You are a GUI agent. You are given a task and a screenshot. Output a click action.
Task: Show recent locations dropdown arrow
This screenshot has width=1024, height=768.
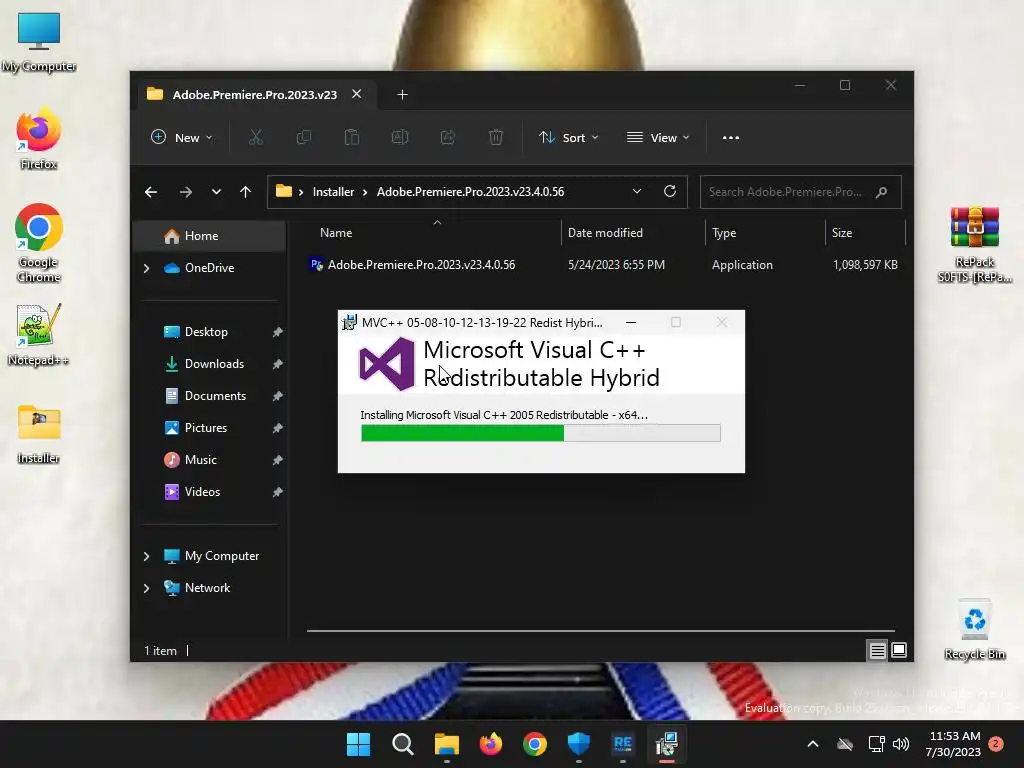point(216,192)
